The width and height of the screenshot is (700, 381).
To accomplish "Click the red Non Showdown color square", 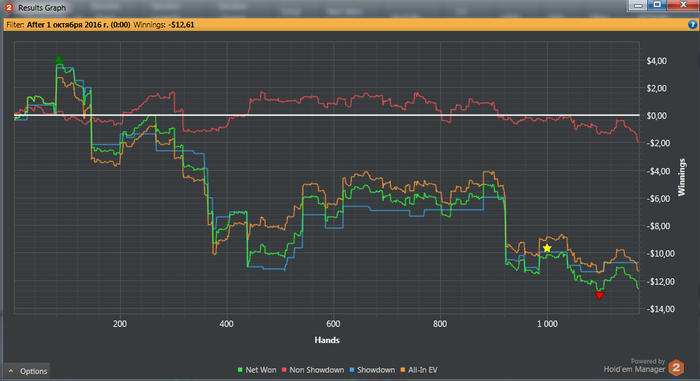I will click(284, 370).
